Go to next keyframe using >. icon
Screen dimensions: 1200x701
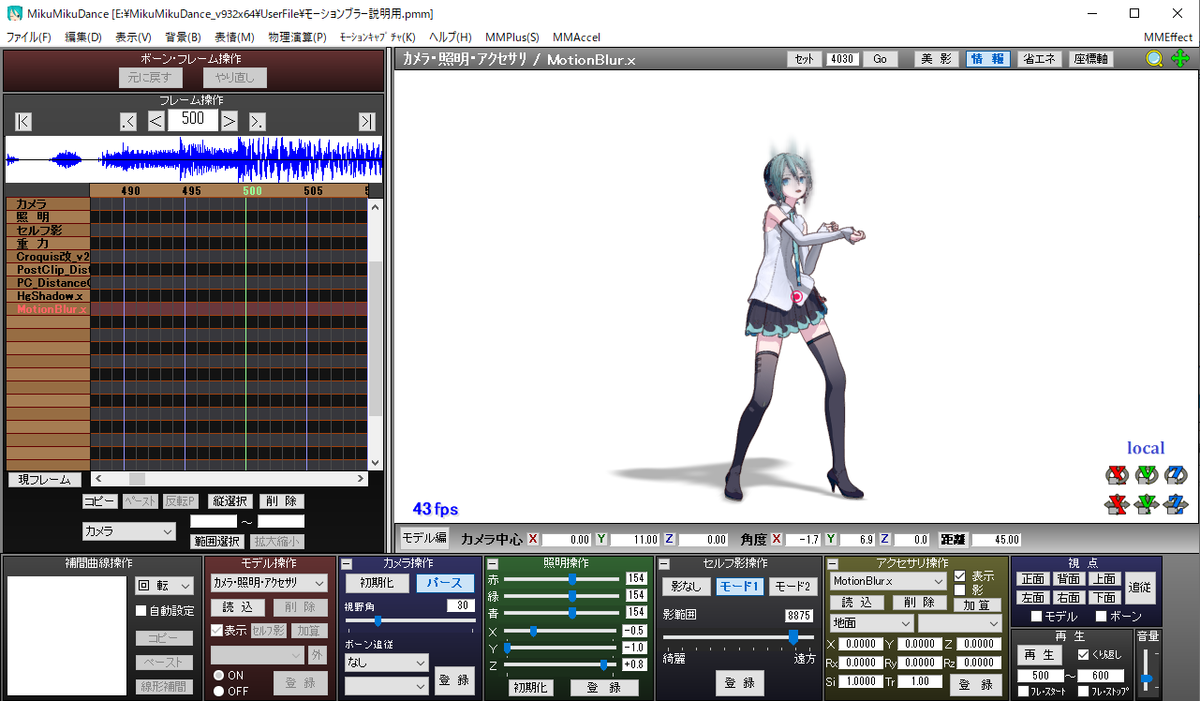[x=257, y=121]
